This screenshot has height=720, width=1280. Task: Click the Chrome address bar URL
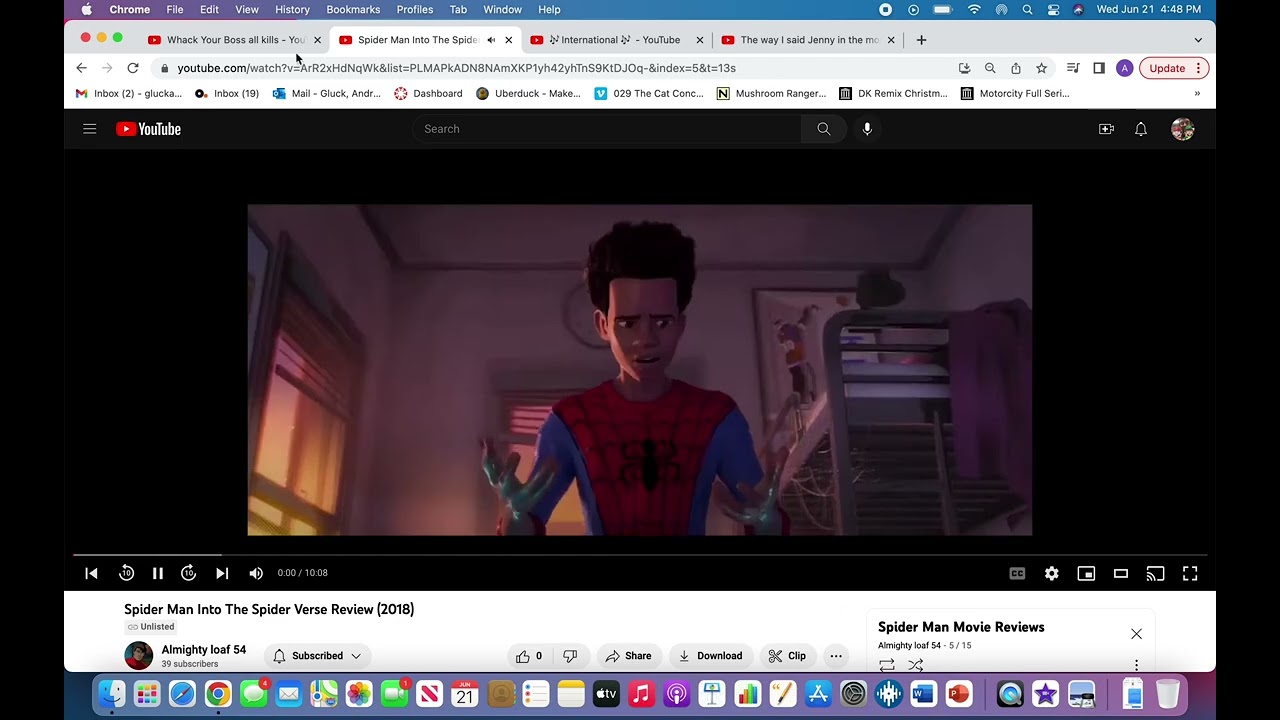click(456, 68)
